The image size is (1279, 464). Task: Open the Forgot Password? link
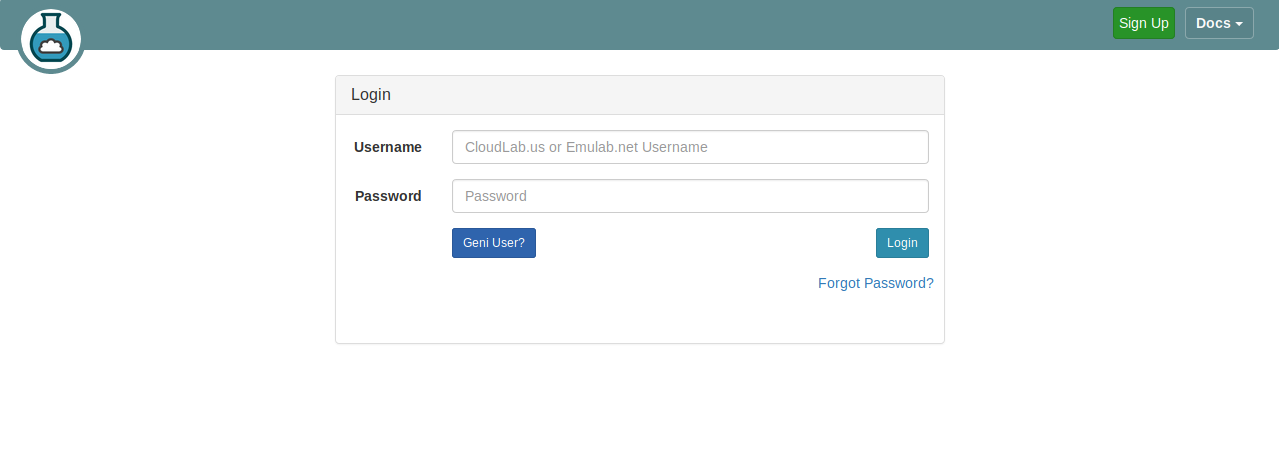875,283
